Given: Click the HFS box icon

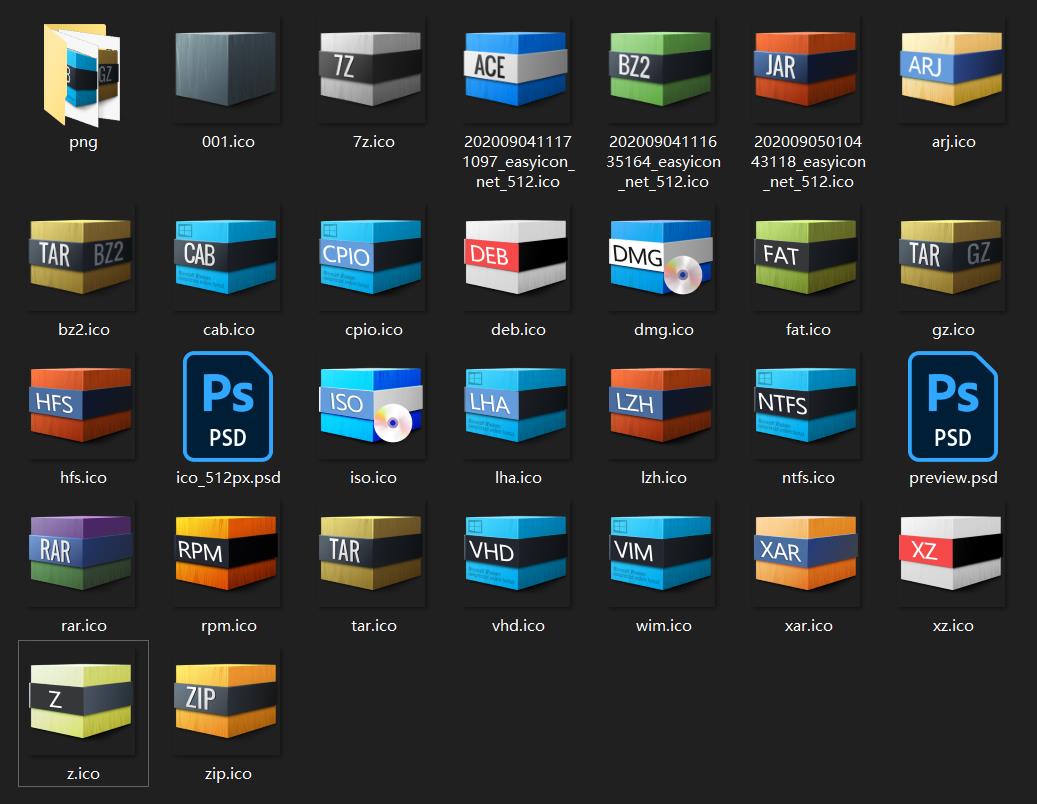Looking at the screenshot, I should click(81, 405).
